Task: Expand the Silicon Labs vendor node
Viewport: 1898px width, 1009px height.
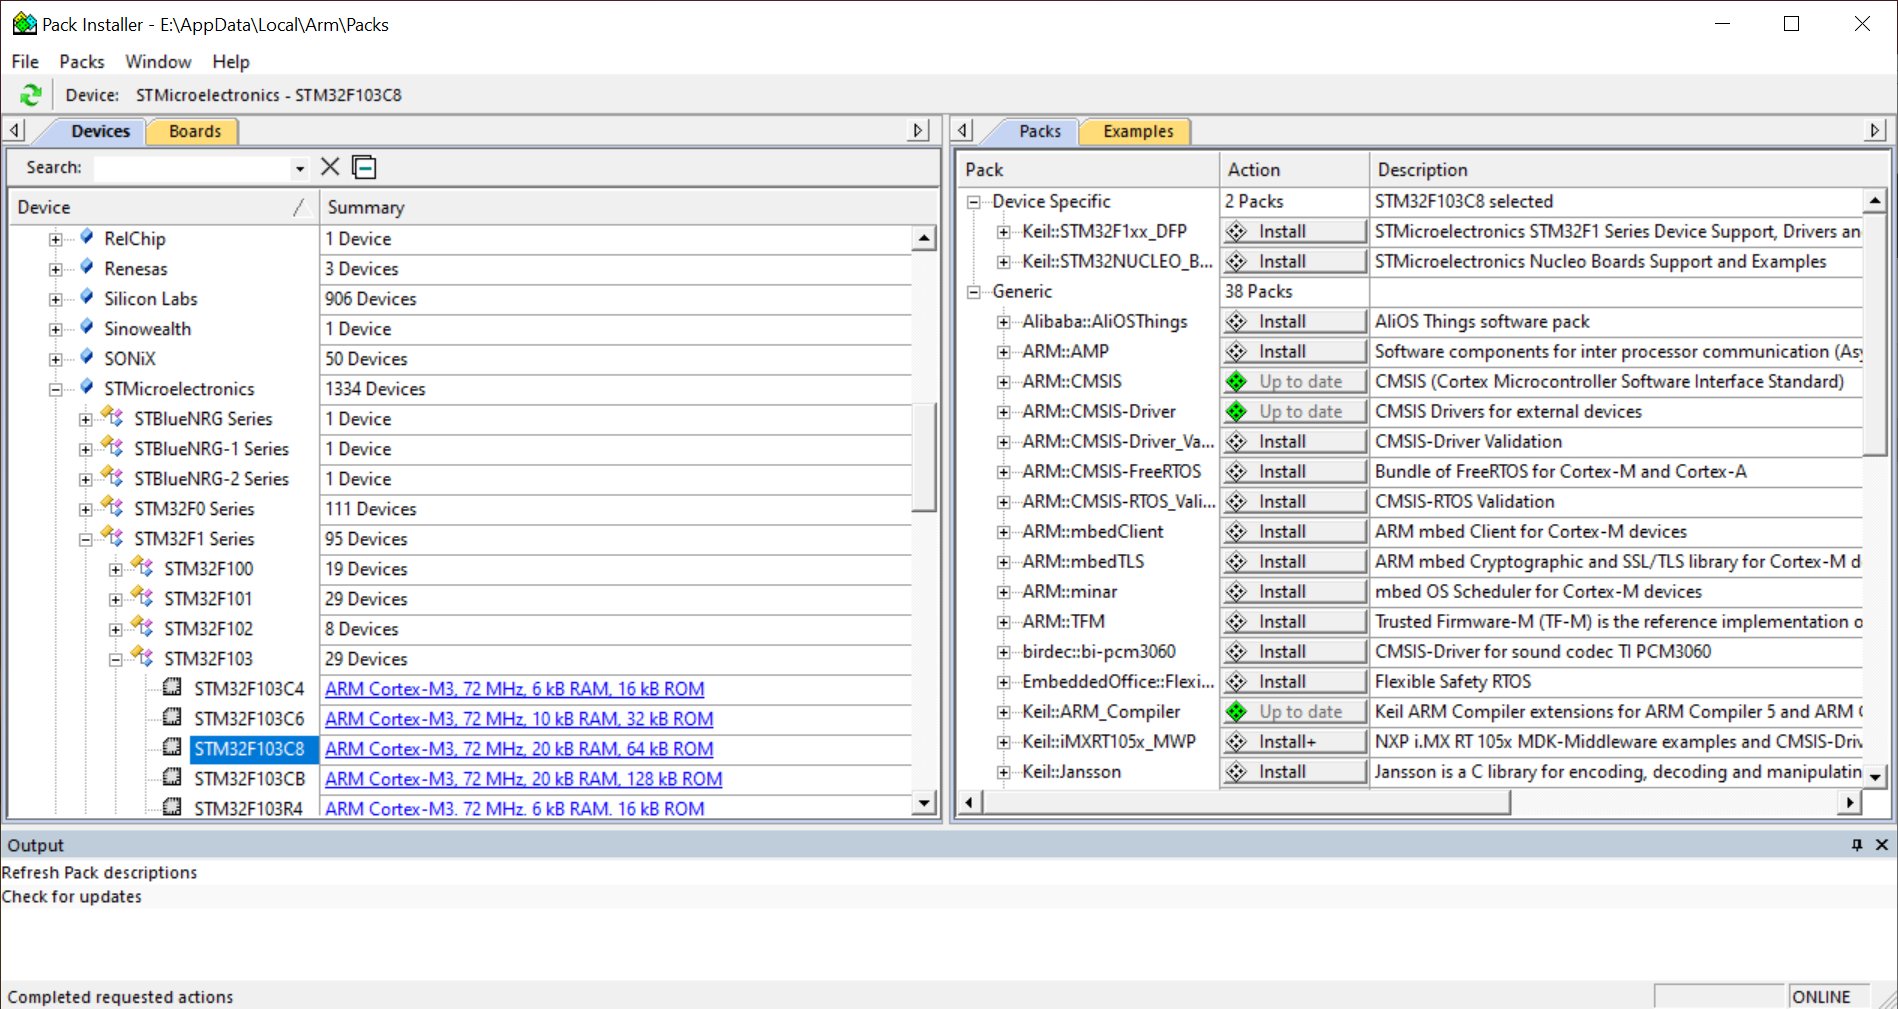Action: pyautogui.click(x=56, y=299)
